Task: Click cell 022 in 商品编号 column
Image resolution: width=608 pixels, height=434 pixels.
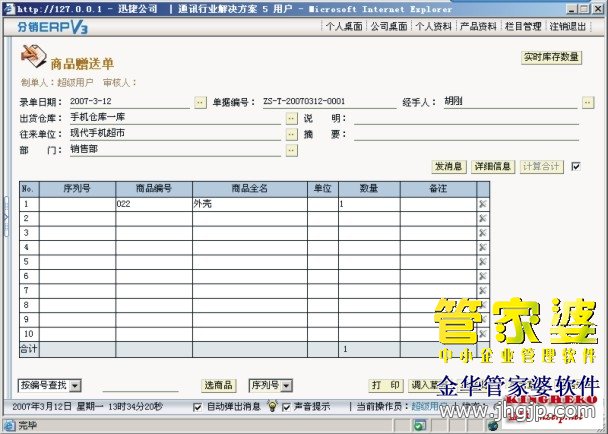Action: (154, 204)
